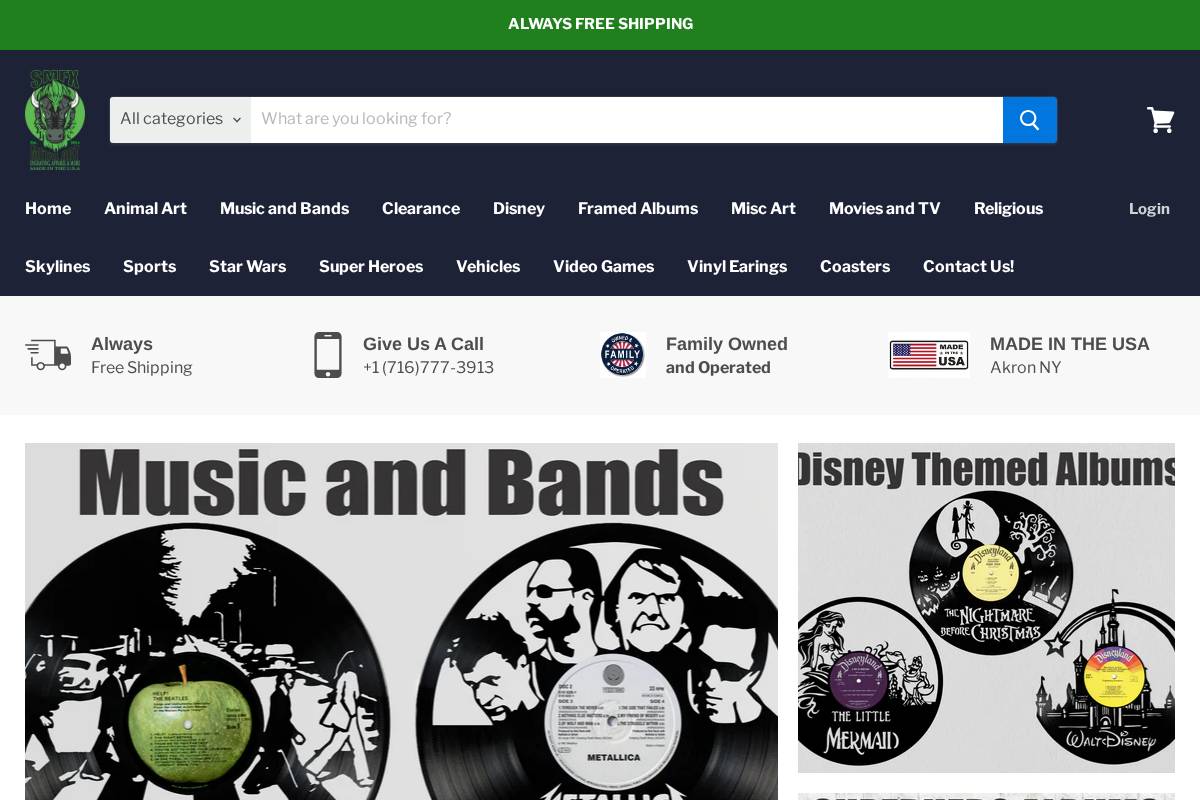Call the +1 (716)777-3913 phone number
This screenshot has width=1200, height=800.
[x=428, y=367]
